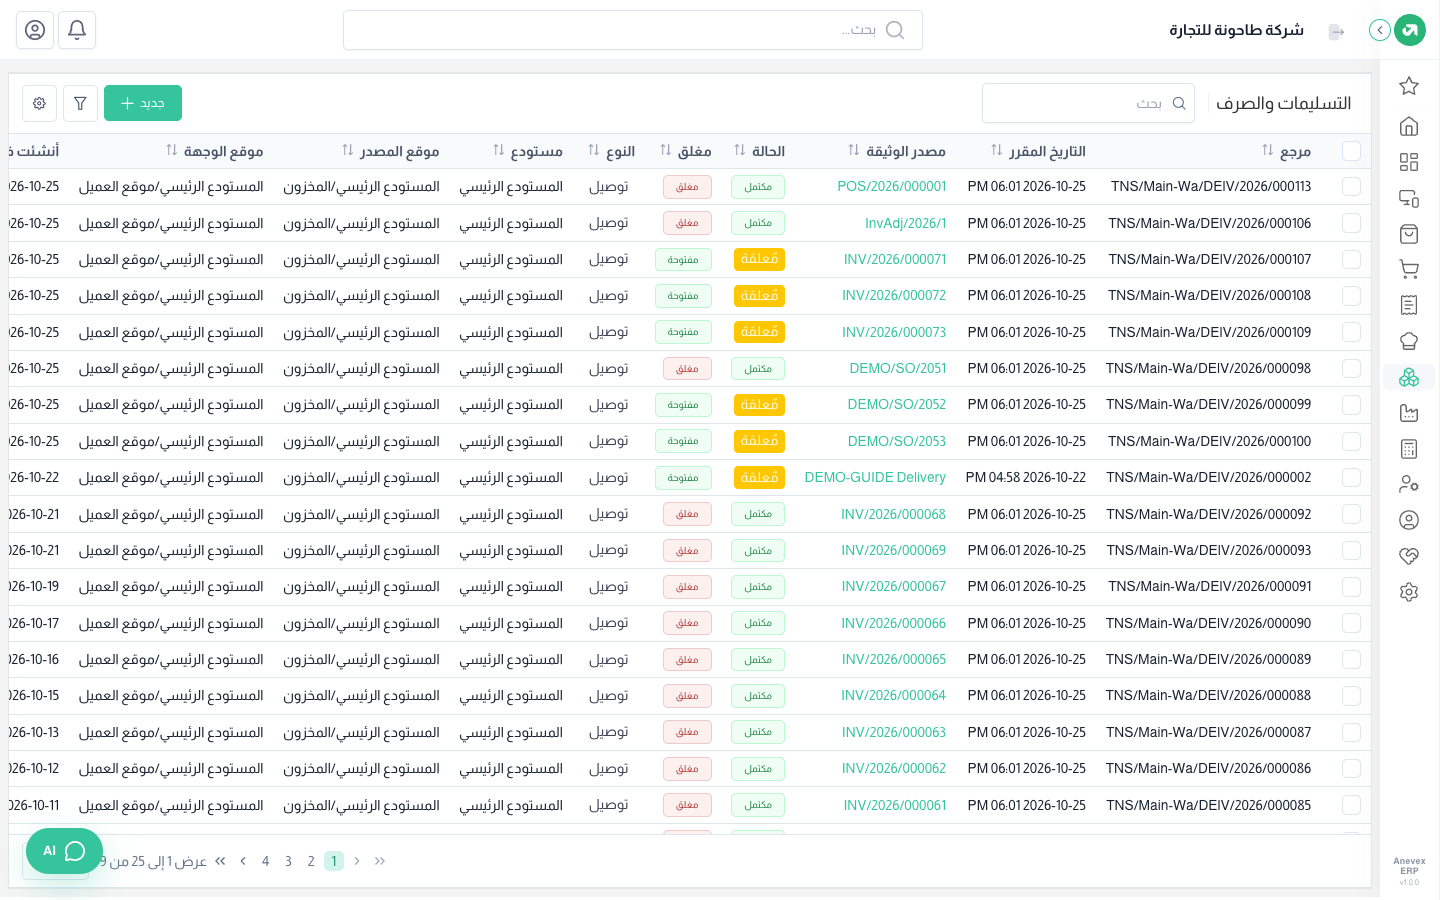This screenshot has width=1440, height=900.
Task: Open settings gear at sidebar bottom
Action: pos(1409,592)
